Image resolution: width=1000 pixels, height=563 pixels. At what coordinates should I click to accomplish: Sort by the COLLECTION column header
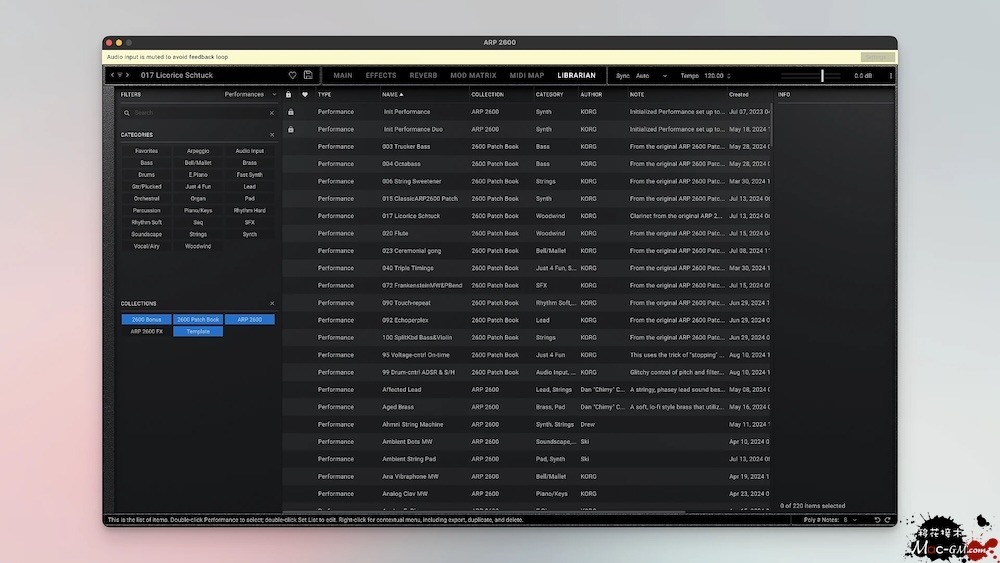487,94
